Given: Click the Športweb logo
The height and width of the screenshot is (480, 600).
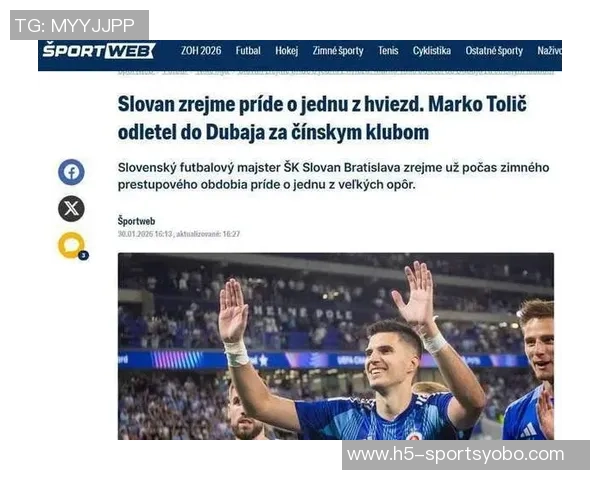Looking at the screenshot, I should pyautogui.click(x=98, y=51).
